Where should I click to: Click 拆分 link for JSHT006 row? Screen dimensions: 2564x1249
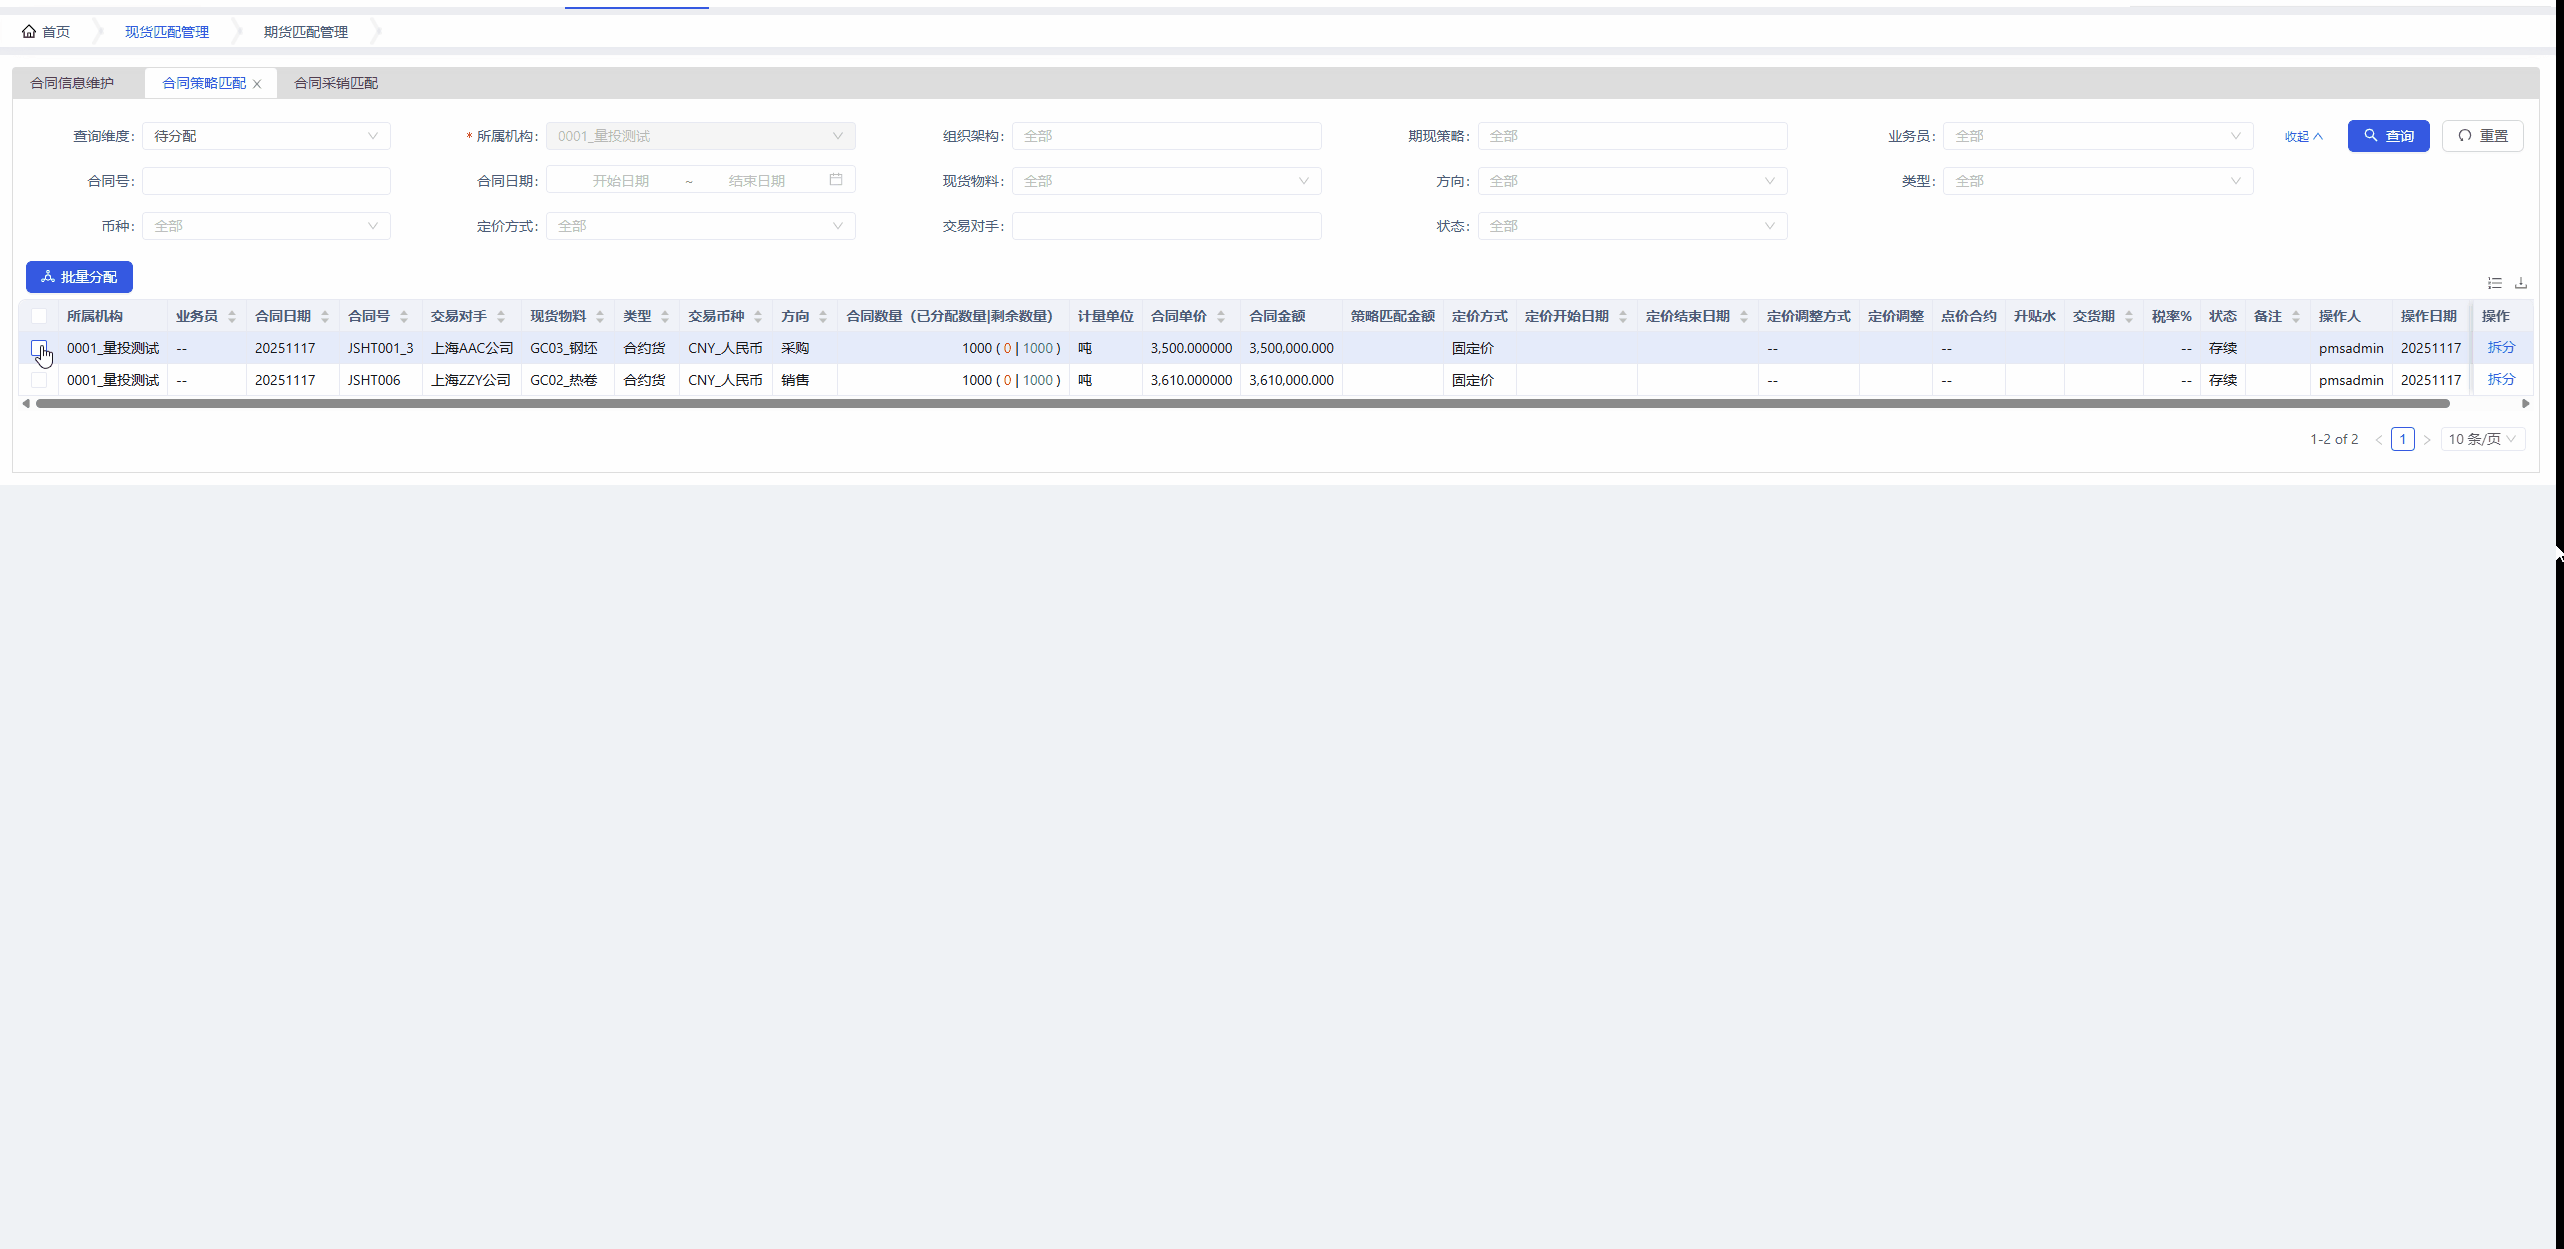2500,380
